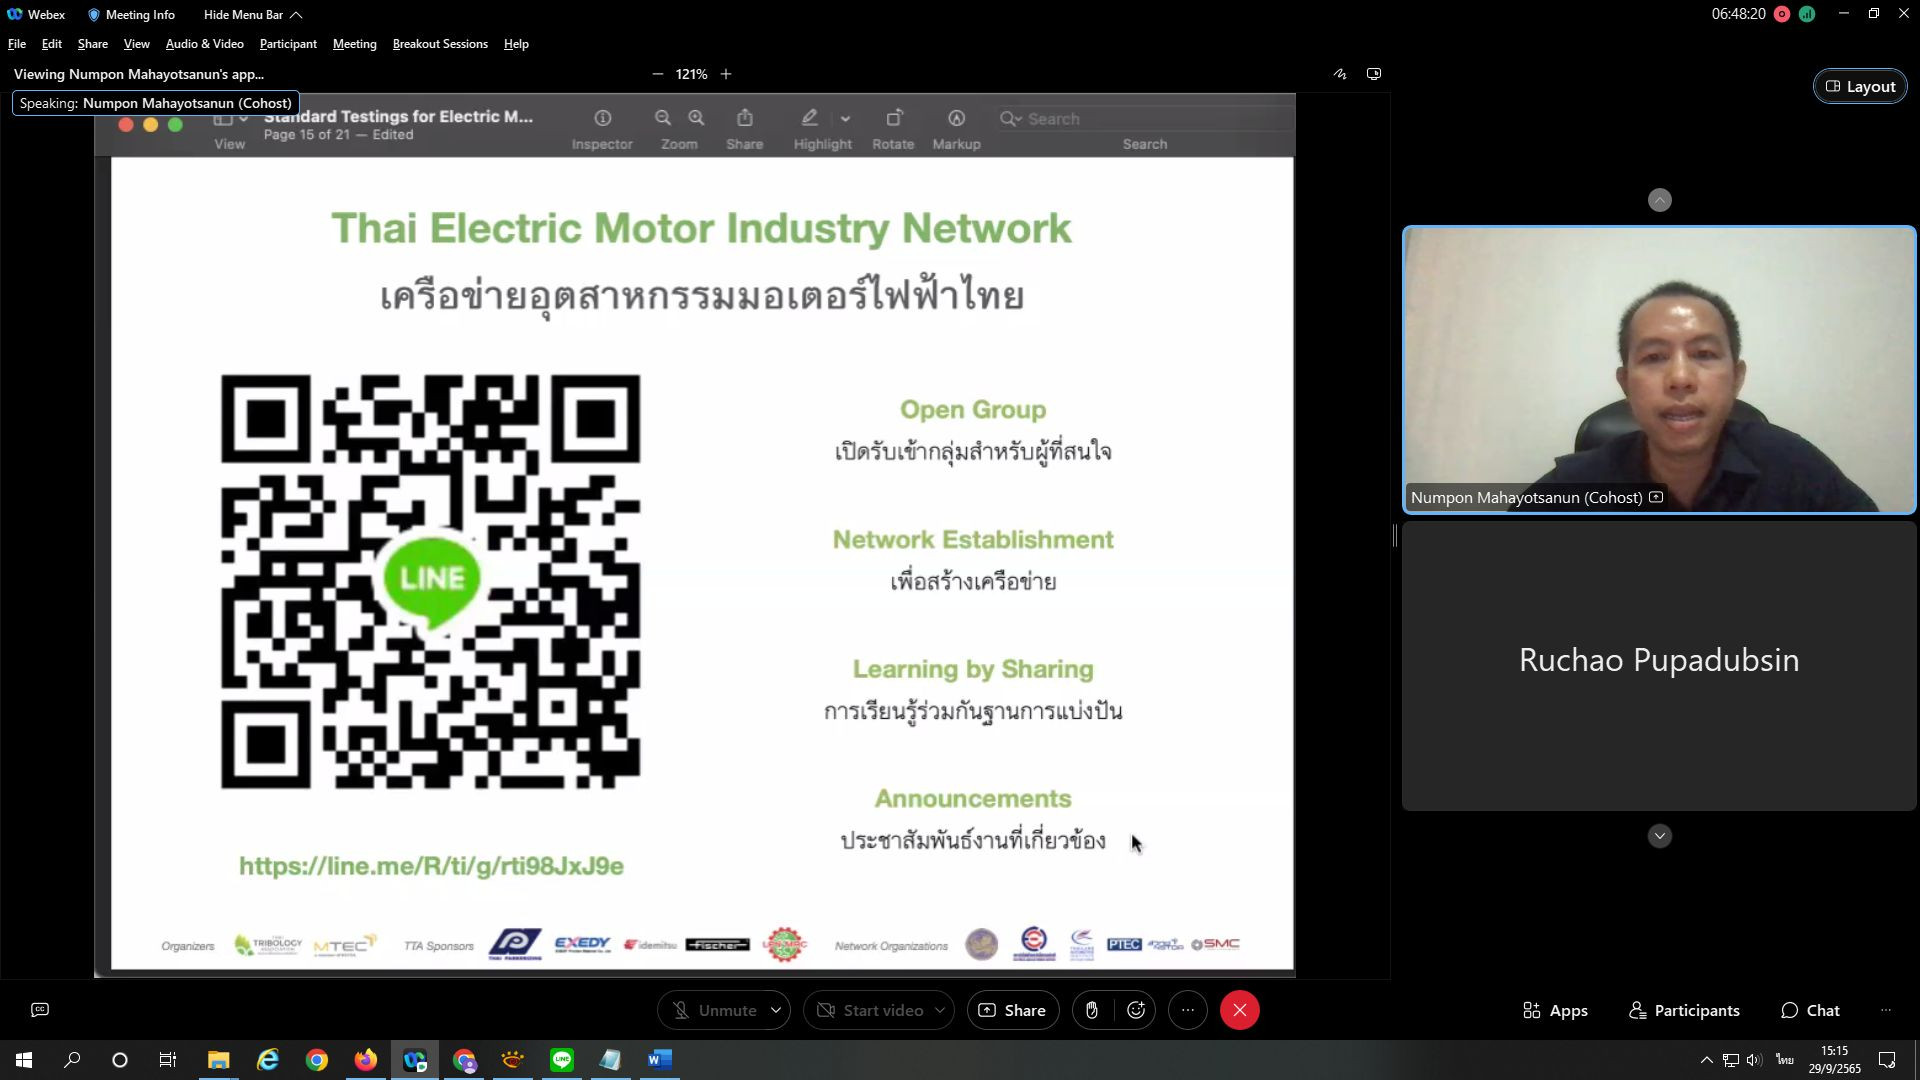The image size is (1920, 1080).
Task: Show hidden system tray icons
Action: (1706, 1060)
